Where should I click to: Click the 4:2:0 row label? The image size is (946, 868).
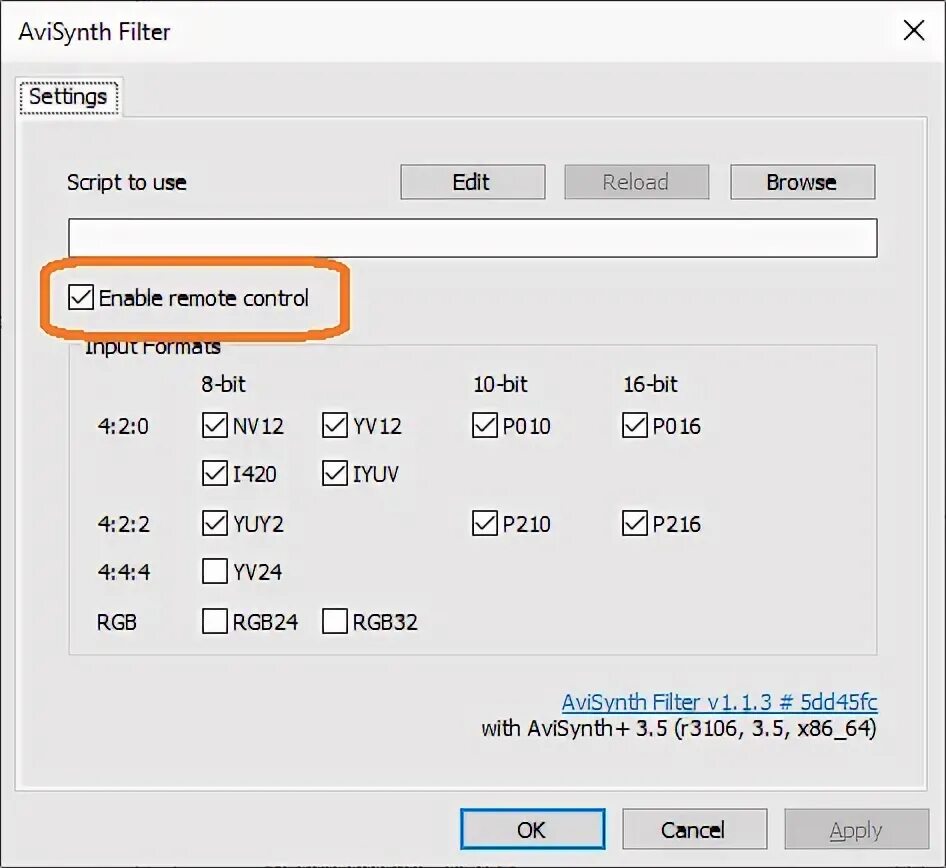pyautogui.click(x=123, y=426)
